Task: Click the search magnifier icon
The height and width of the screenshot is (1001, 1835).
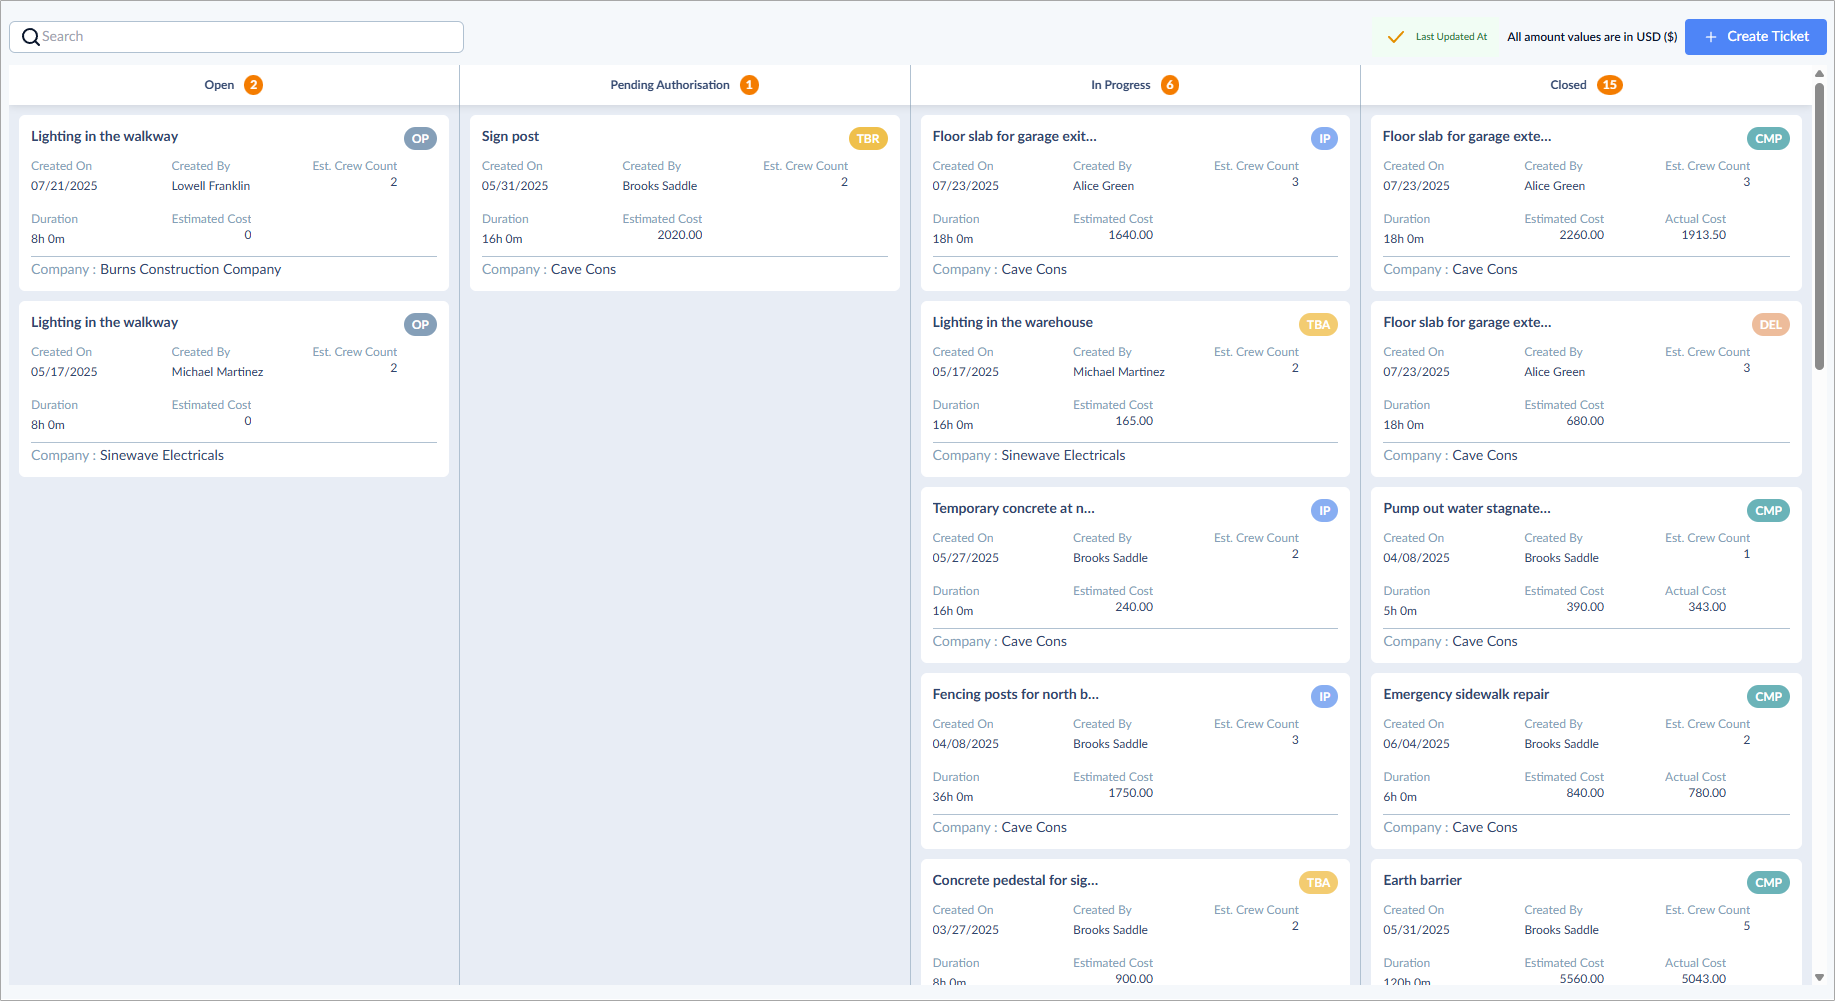Action: (x=31, y=37)
